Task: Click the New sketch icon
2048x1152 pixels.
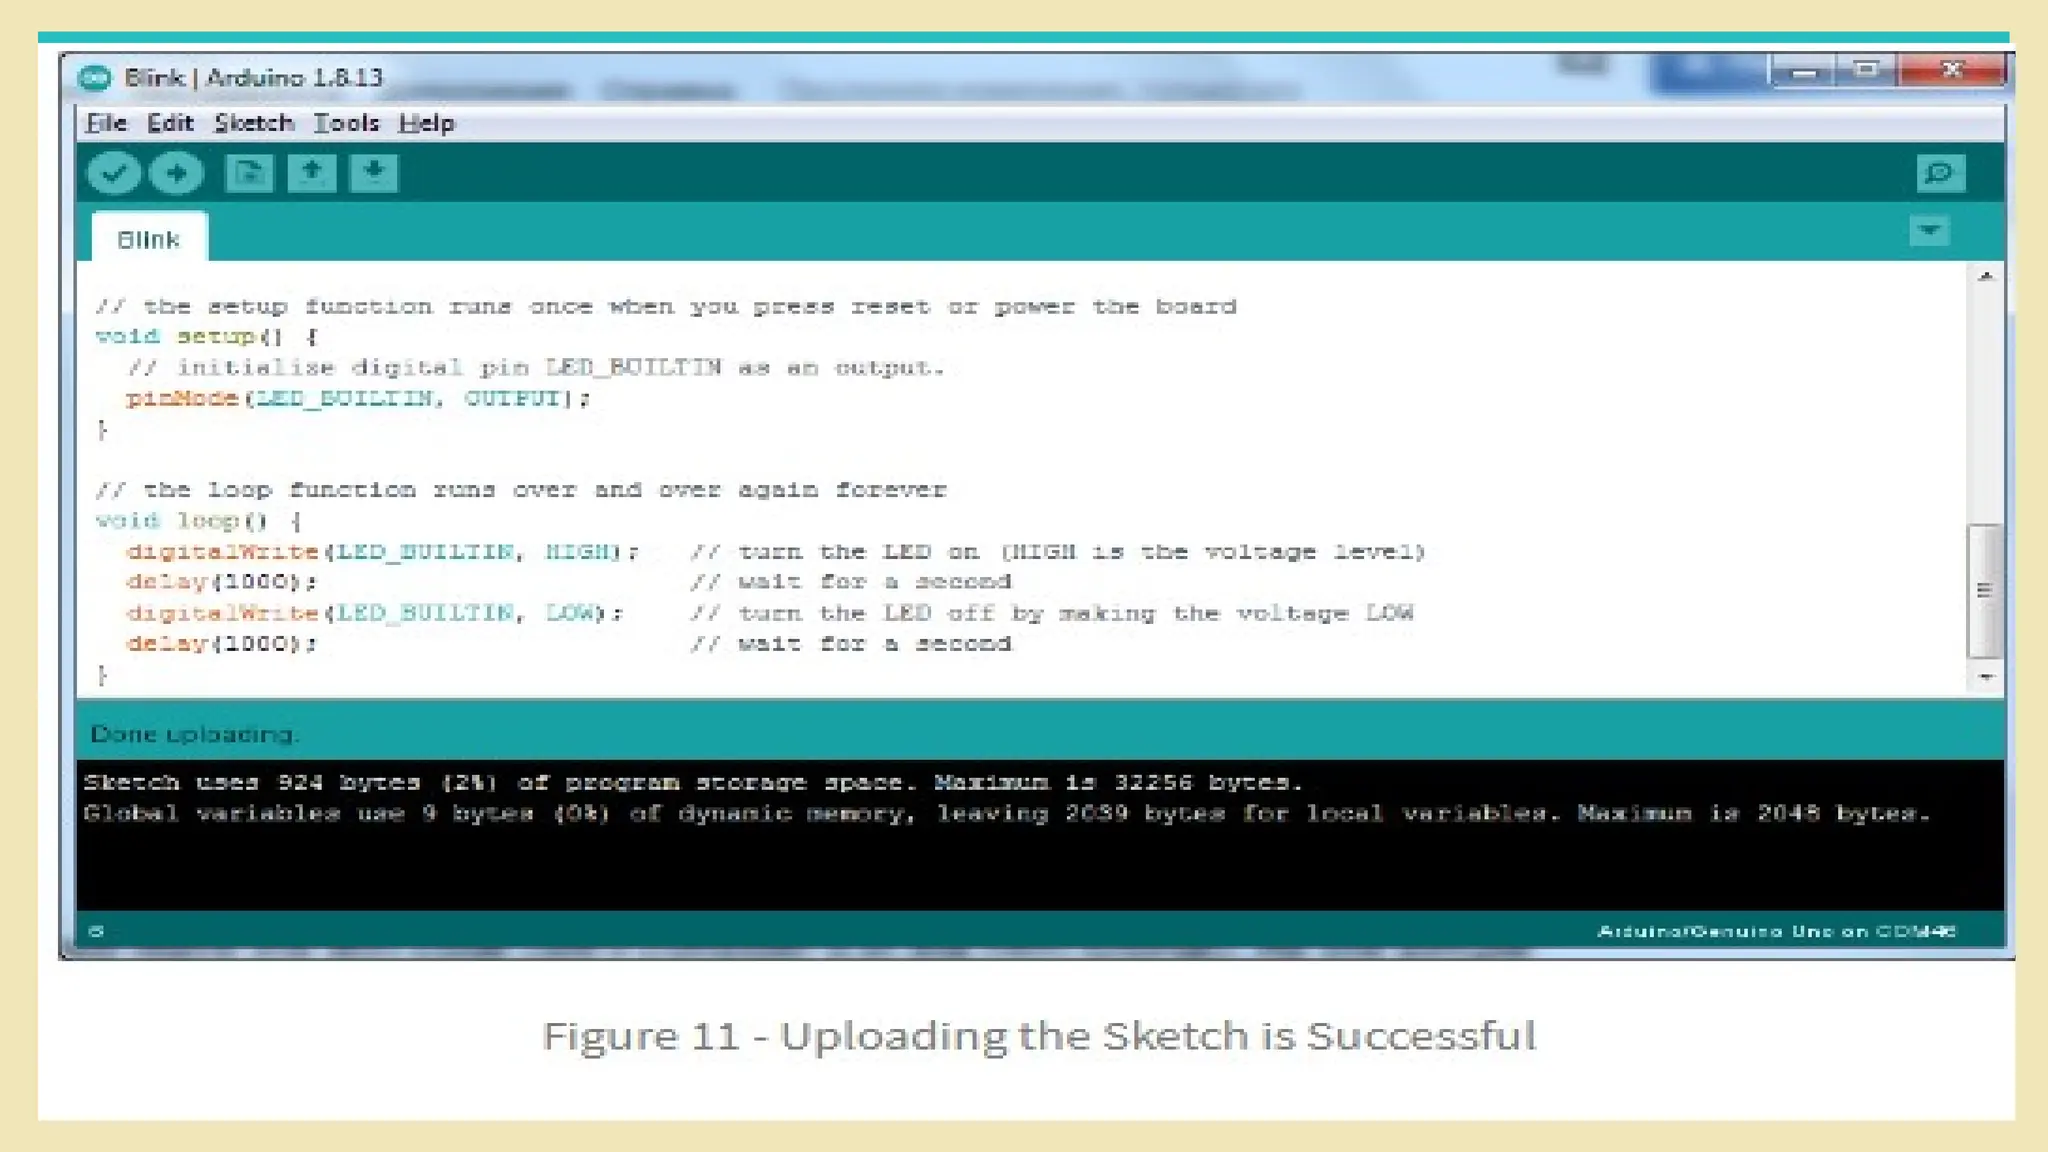Action: [x=248, y=173]
